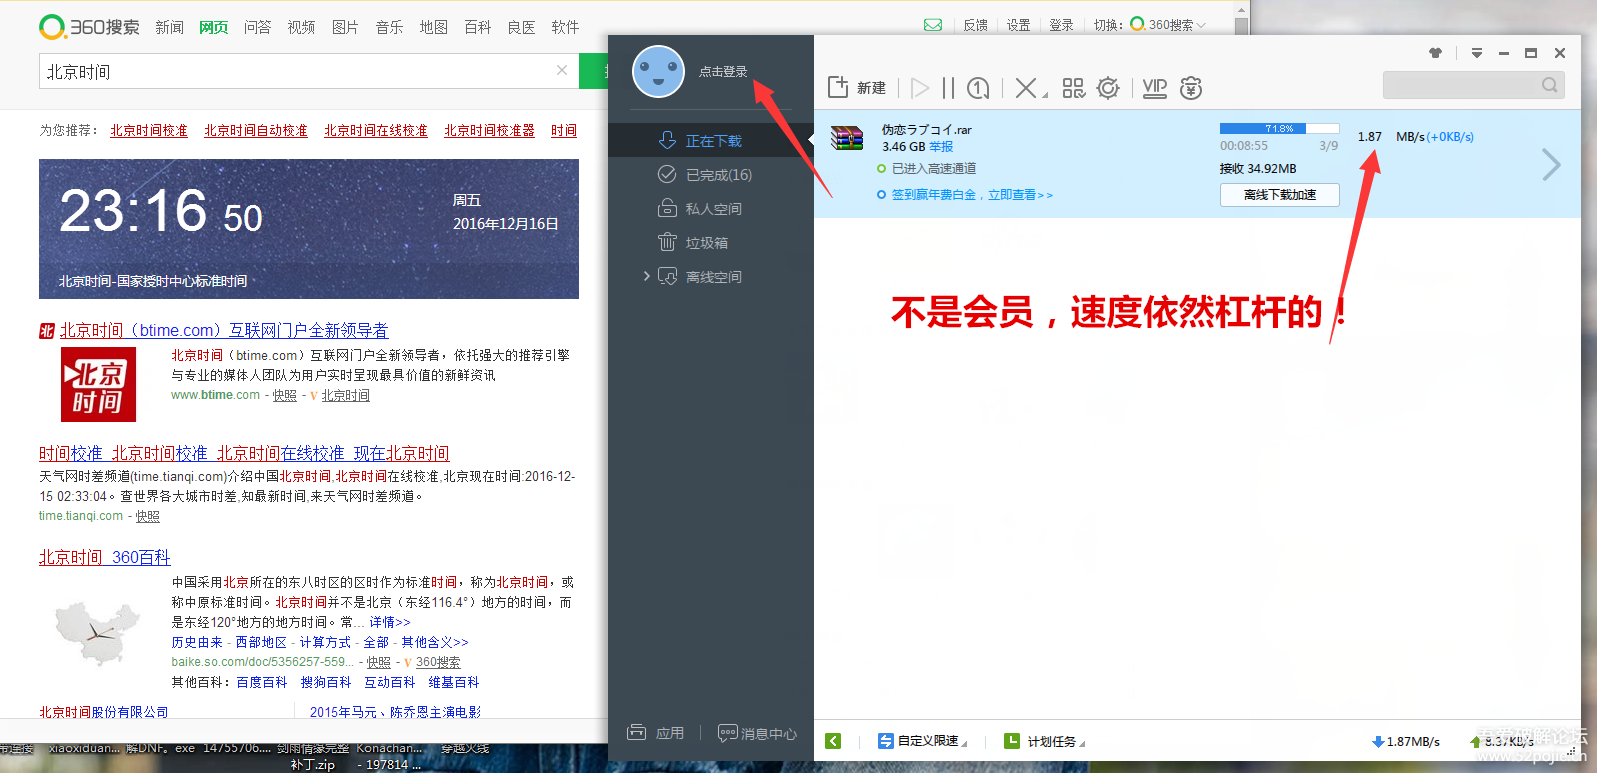Click the 登录 link in 360 header
Image resolution: width=1597 pixels, height=773 pixels.
(1061, 25)
